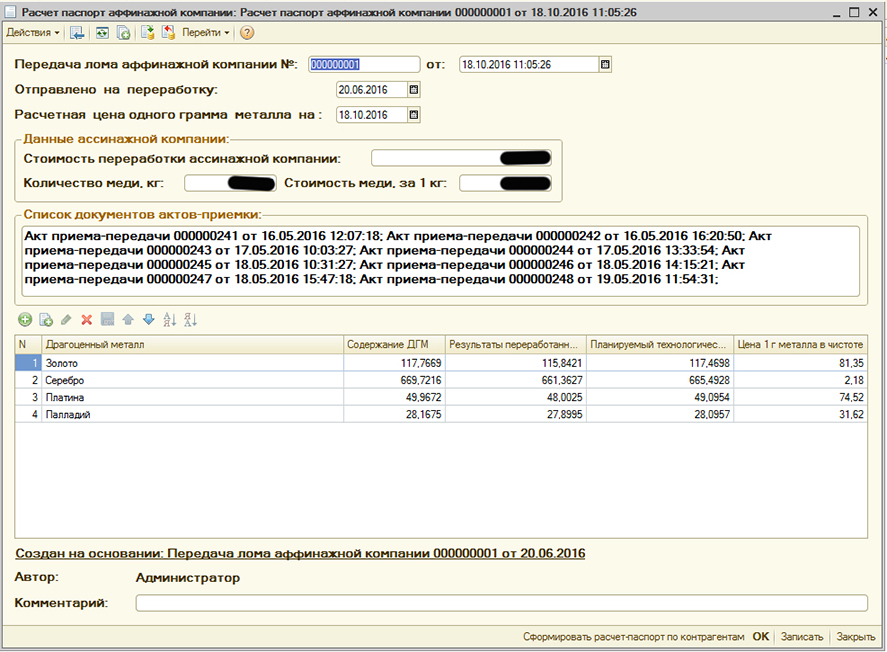This screenshot has height=652, width=887.
Task: Open the Действия menu
Action: coord(32,33)
